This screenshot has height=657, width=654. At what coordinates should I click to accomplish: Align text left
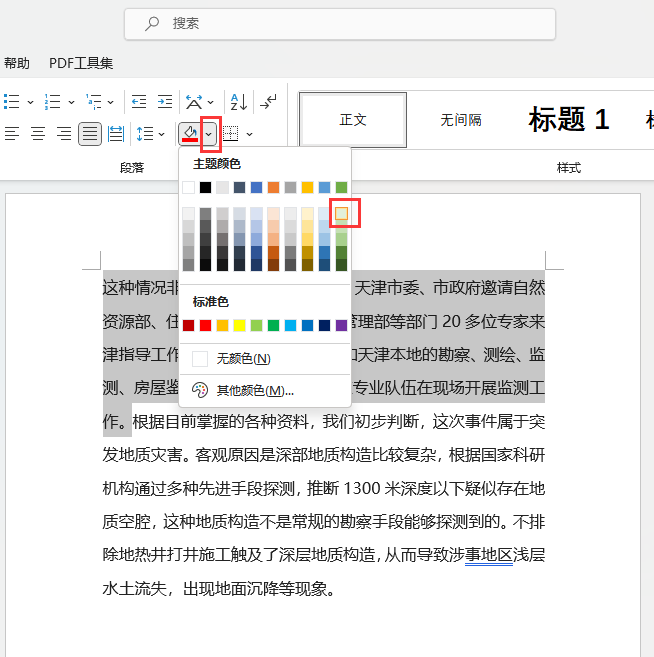pos(12,134)
